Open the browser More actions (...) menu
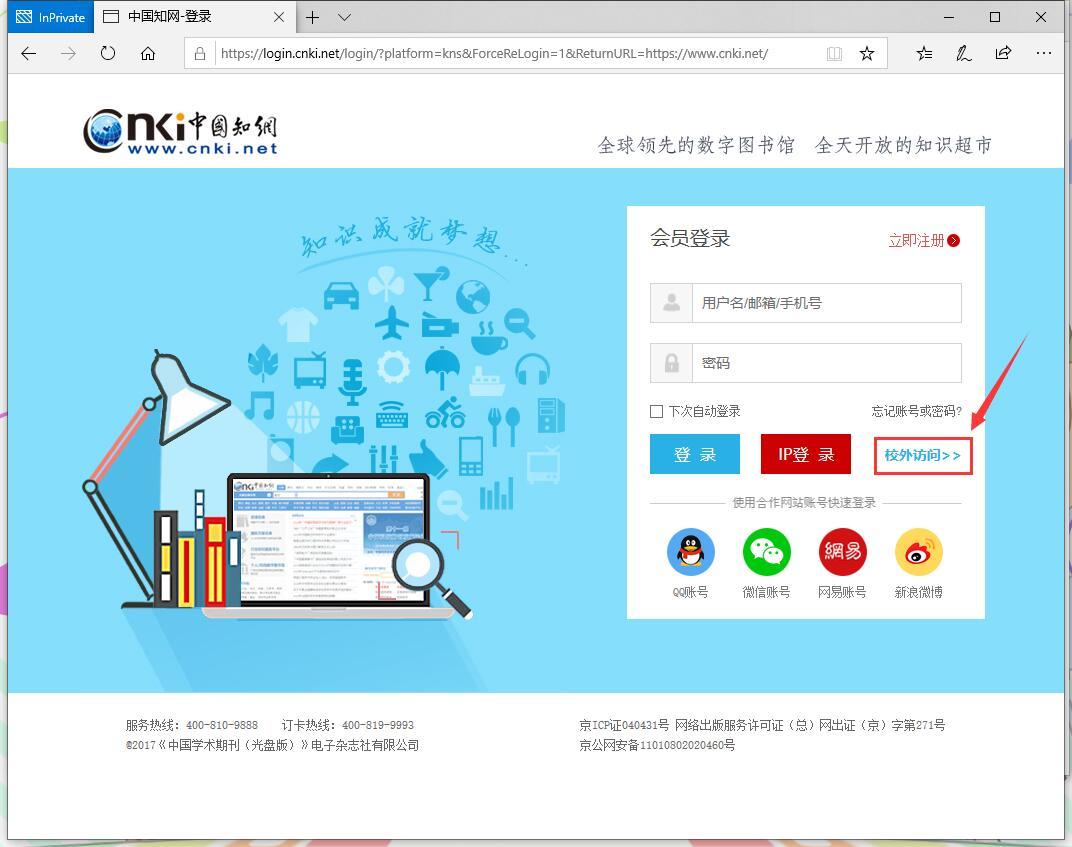Viewport: 1072px width, 847px height. click(1044, 53)
